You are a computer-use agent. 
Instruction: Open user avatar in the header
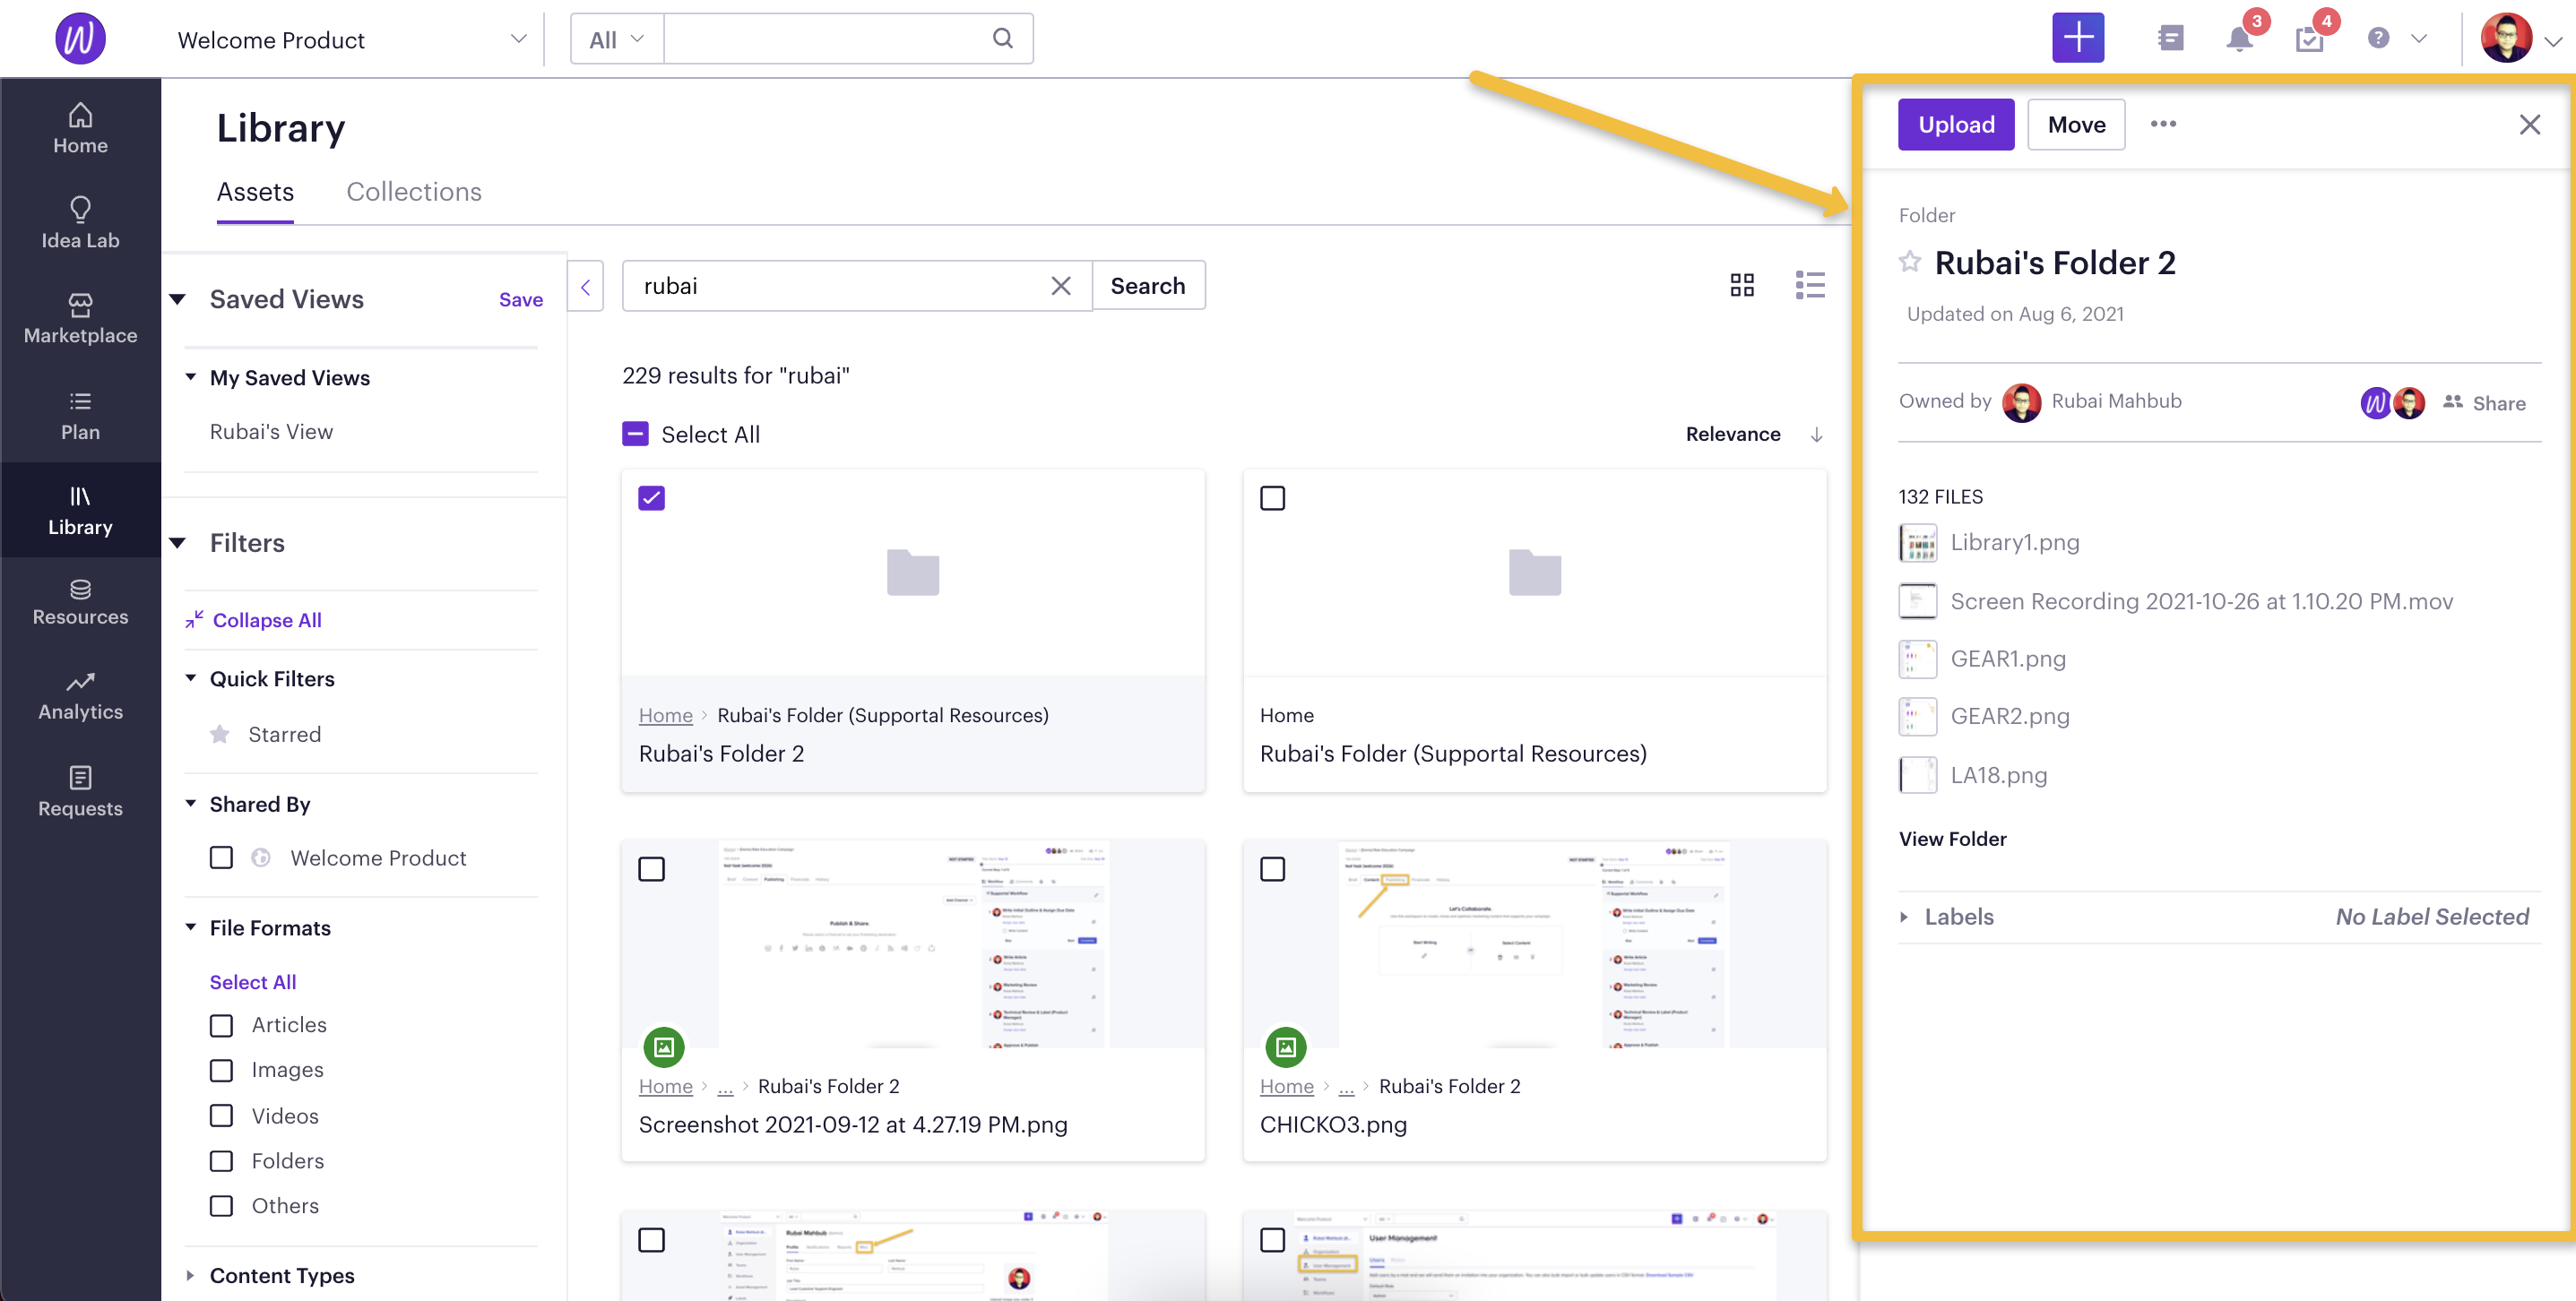pos(2506,39)
